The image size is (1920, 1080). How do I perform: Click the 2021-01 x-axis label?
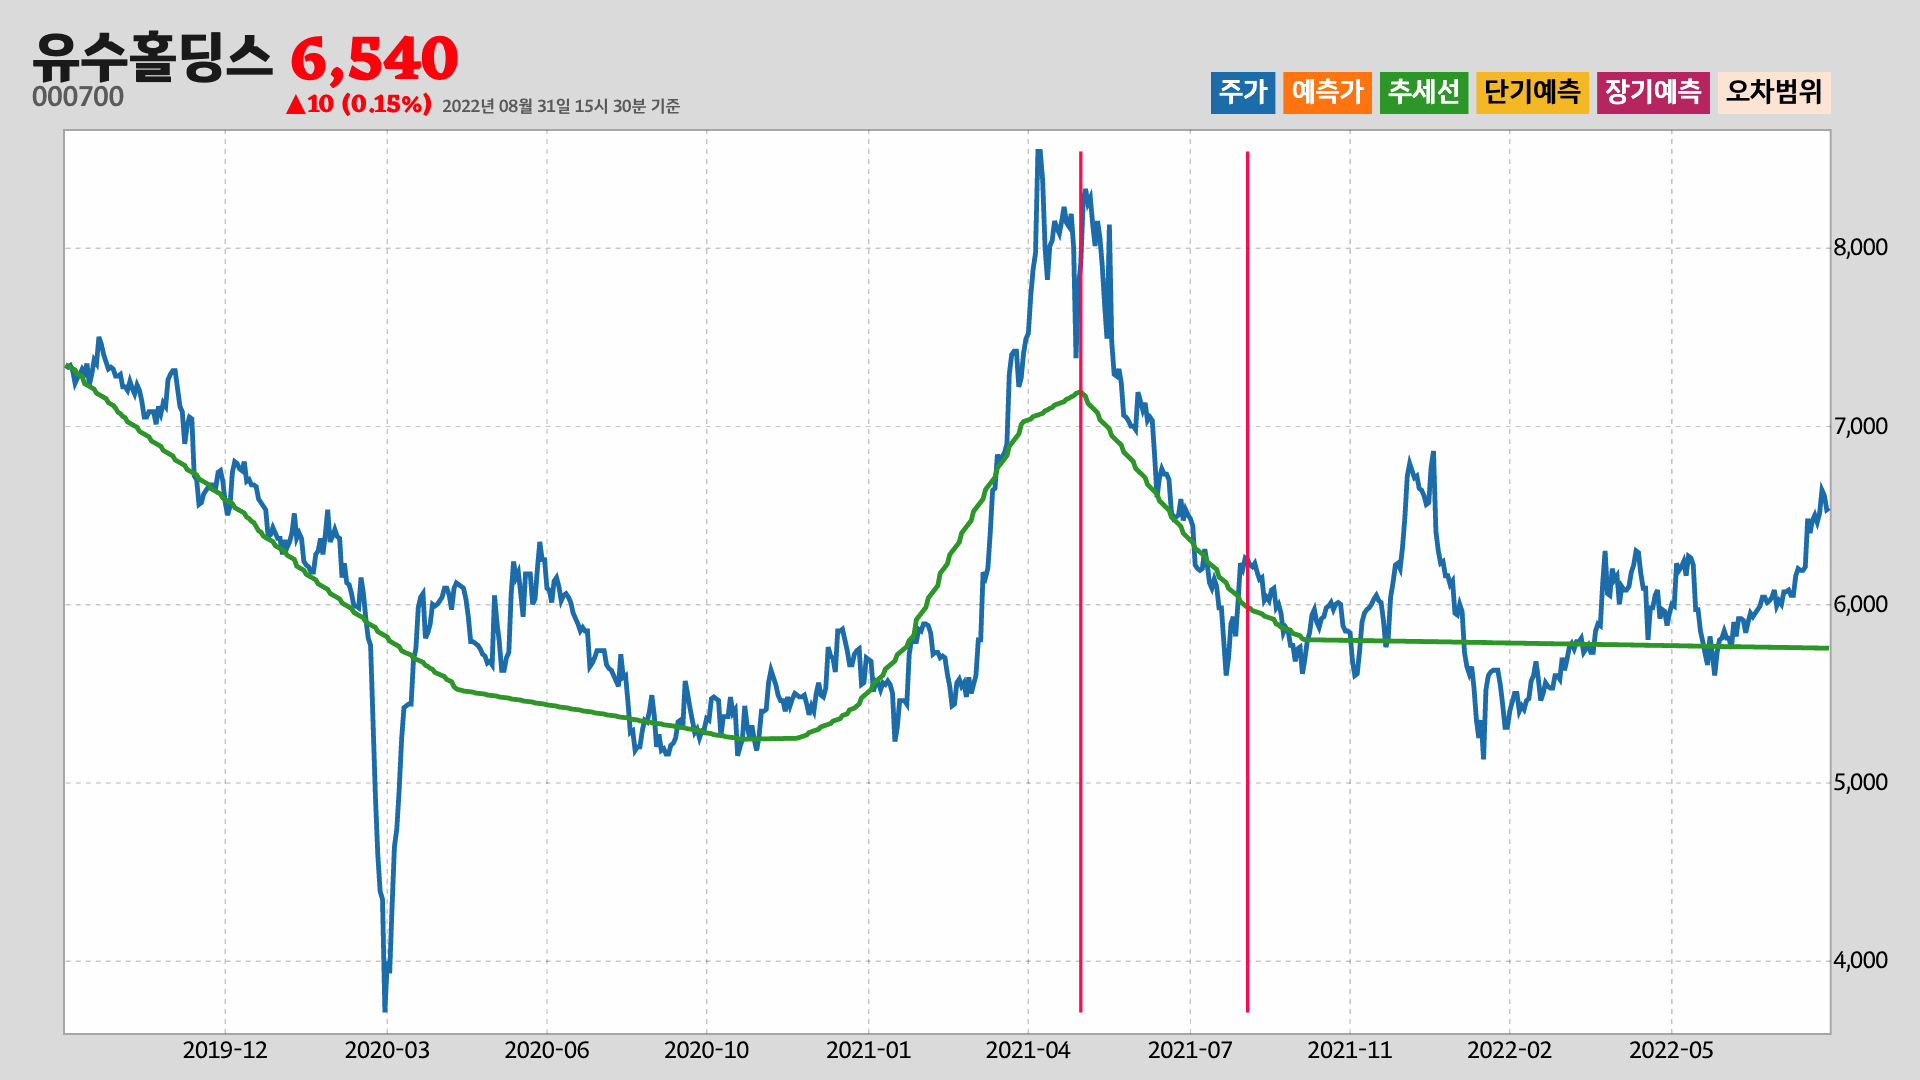click(x=868, y=1050)
